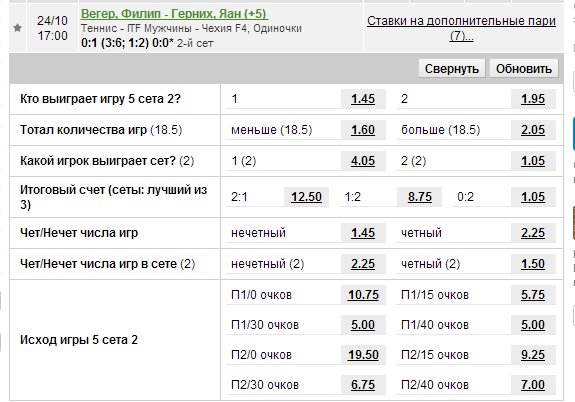Select четный games total at 2.25
Viewport: 575px width, 402px height.
point(533,233)
